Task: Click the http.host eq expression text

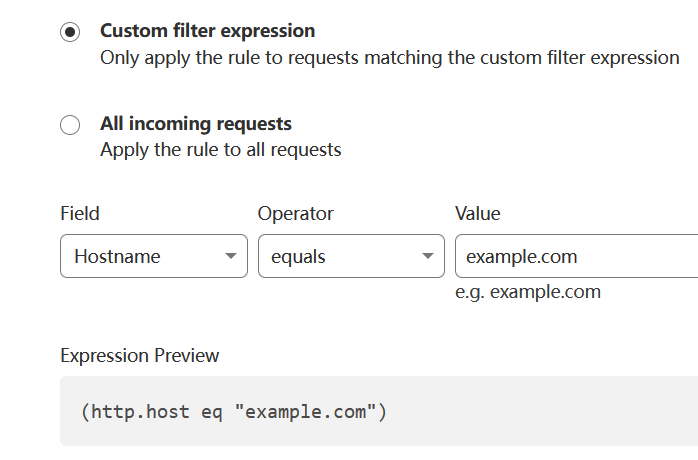Action: pyautogui.click(x=234, y=411)
